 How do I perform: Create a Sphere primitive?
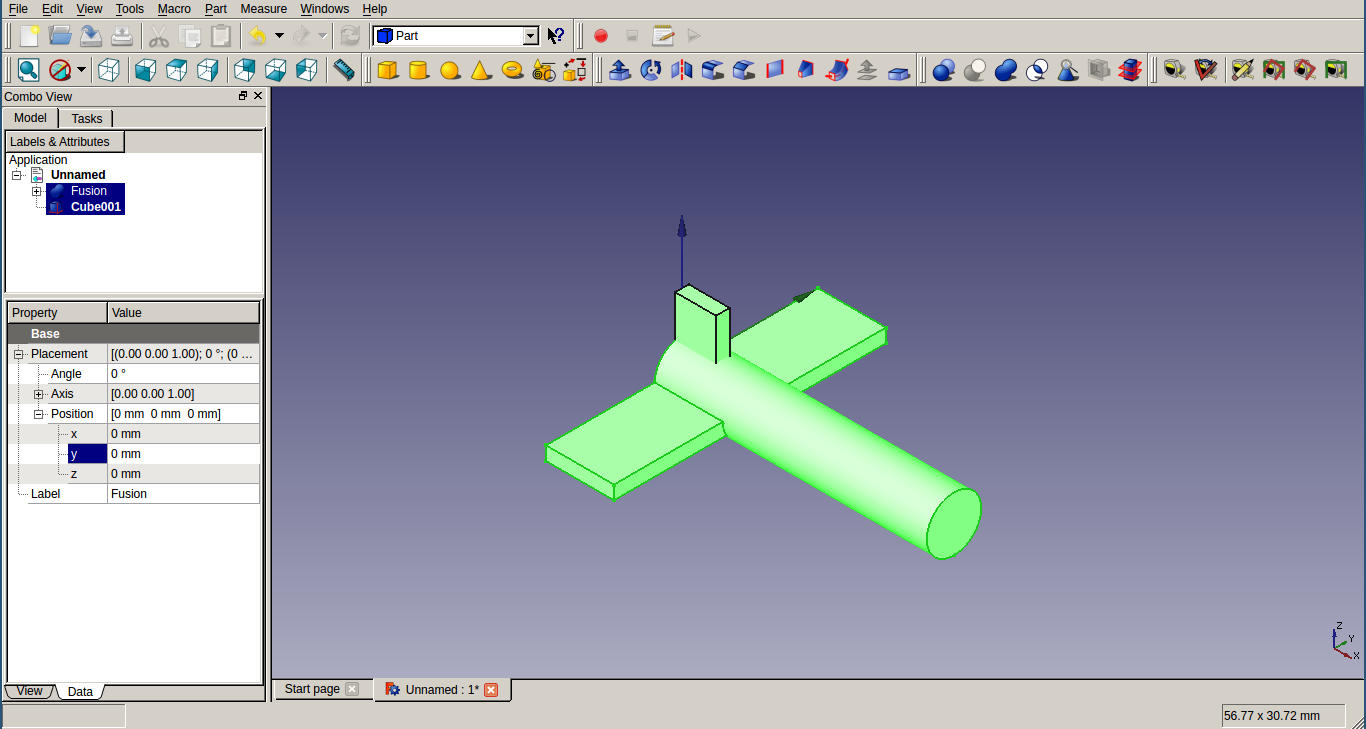(x=450, y=70)
